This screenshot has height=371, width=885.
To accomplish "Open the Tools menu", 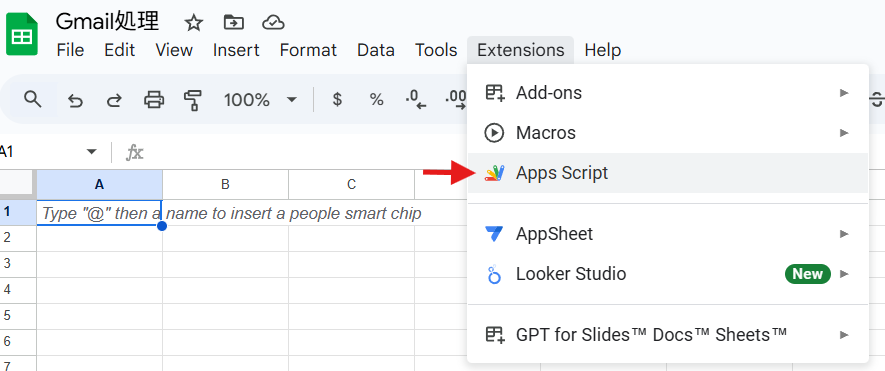I will (436, 50).
